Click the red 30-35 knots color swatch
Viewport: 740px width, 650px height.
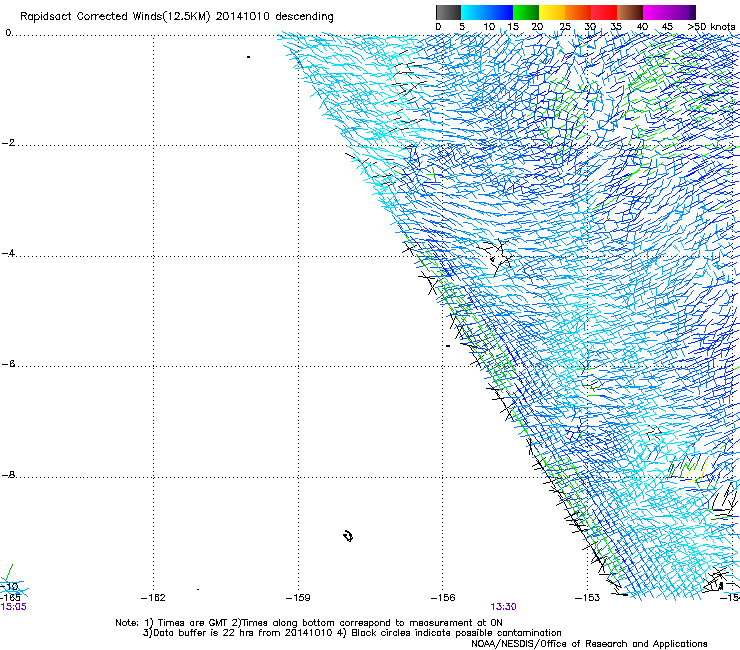click(604, 12)
